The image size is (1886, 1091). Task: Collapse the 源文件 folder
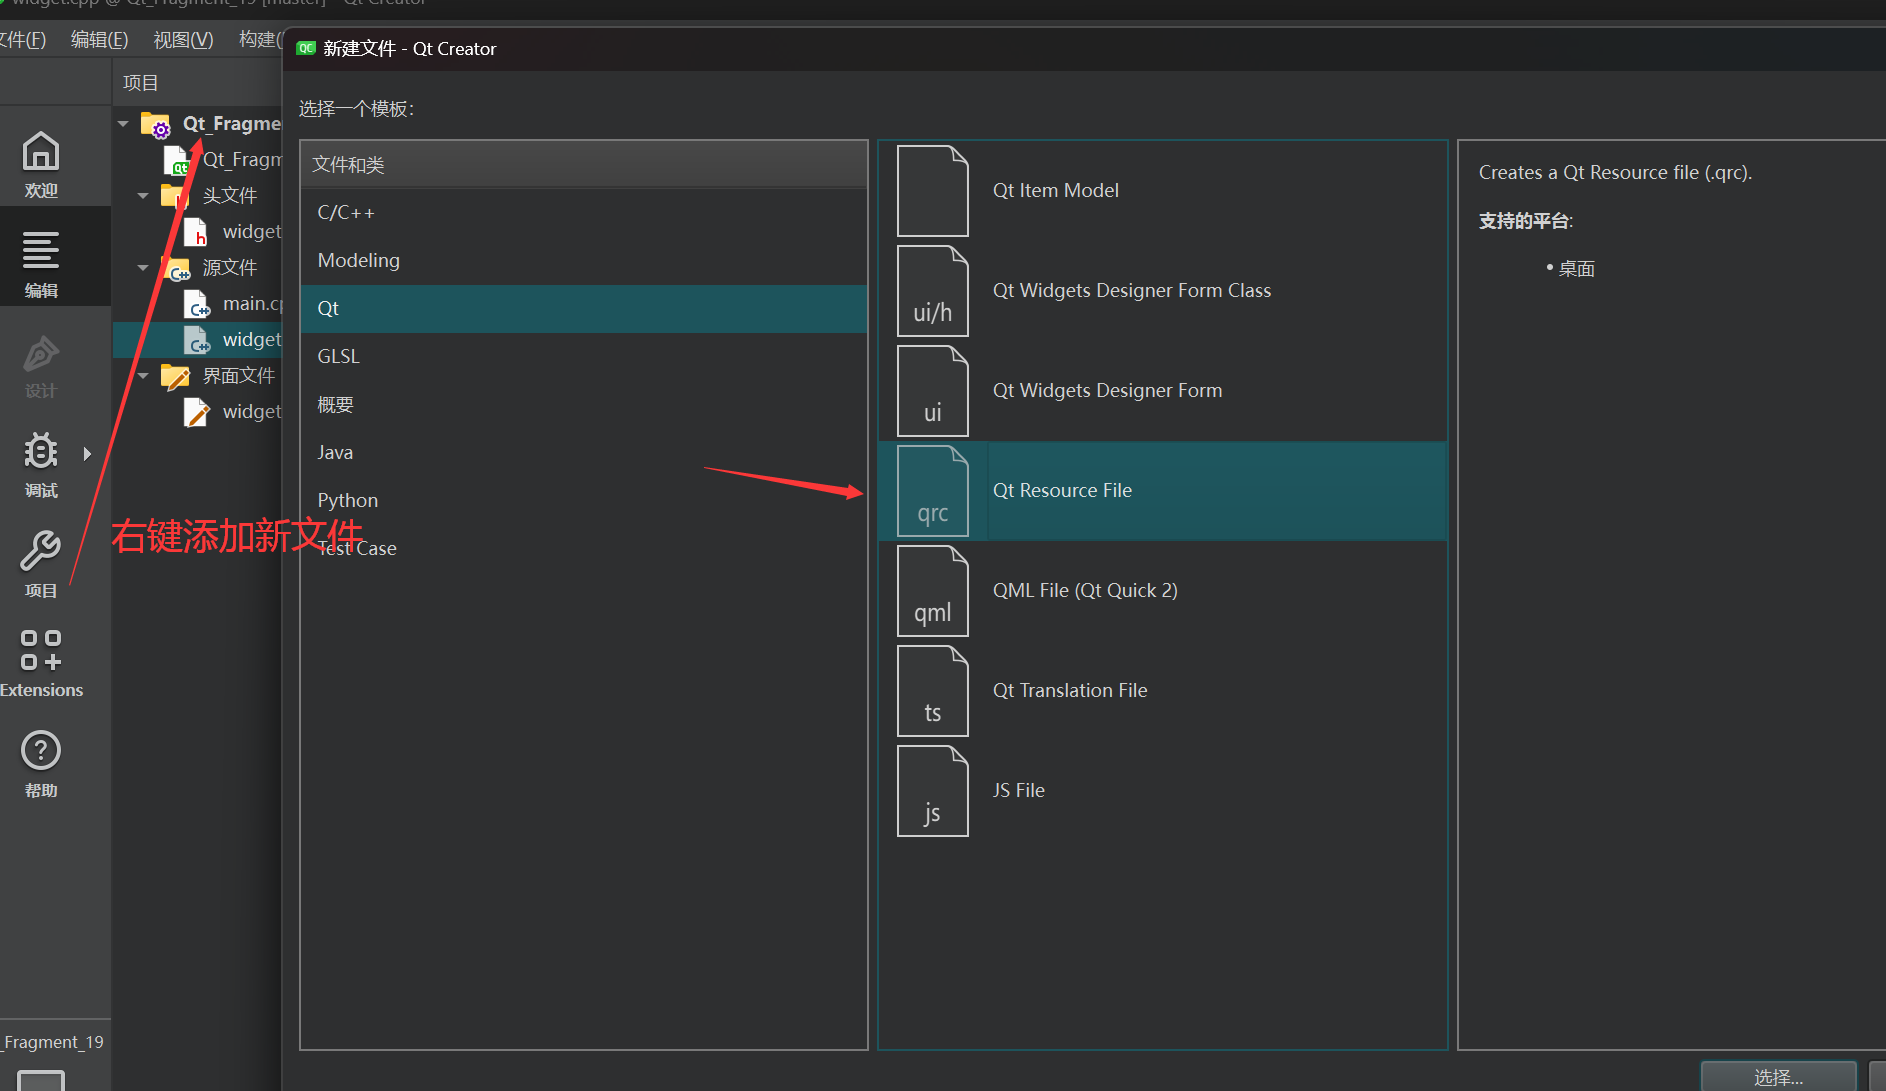[x=143, y=268]
